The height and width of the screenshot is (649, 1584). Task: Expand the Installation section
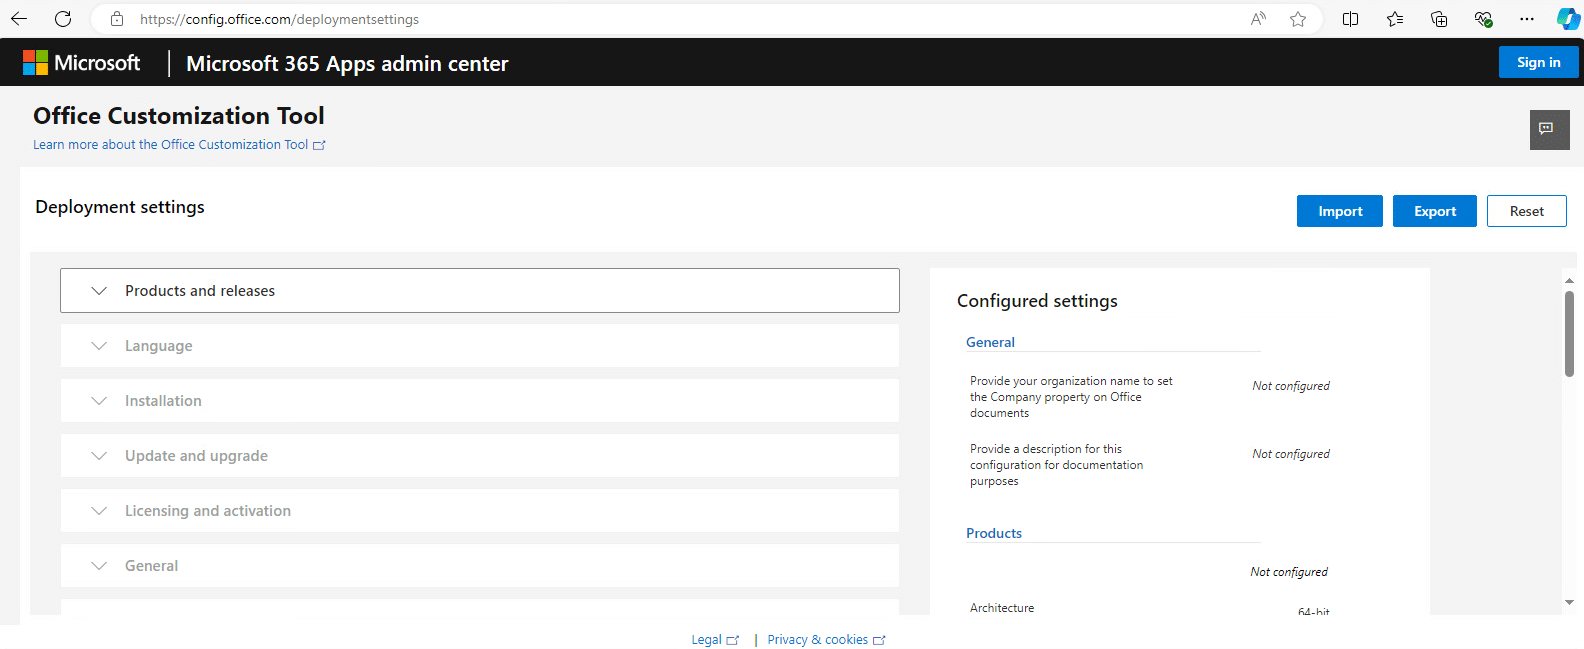tap(480, 401)
